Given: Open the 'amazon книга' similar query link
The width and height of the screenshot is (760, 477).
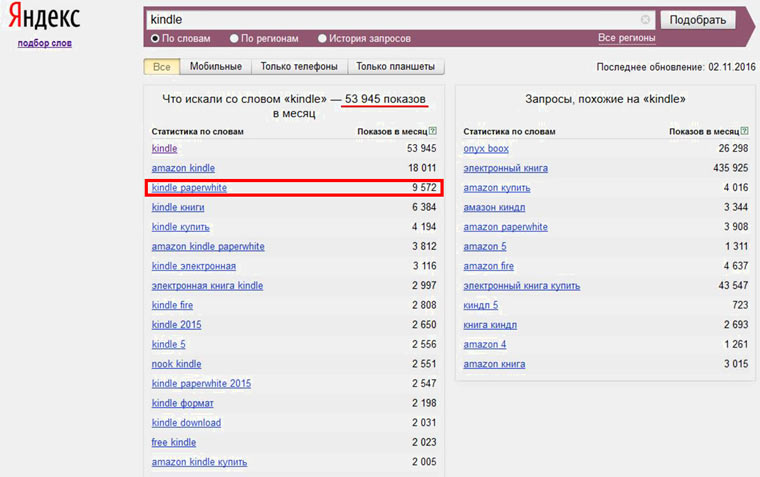Looking at the screenshot, I should click(x=494, y=364).
